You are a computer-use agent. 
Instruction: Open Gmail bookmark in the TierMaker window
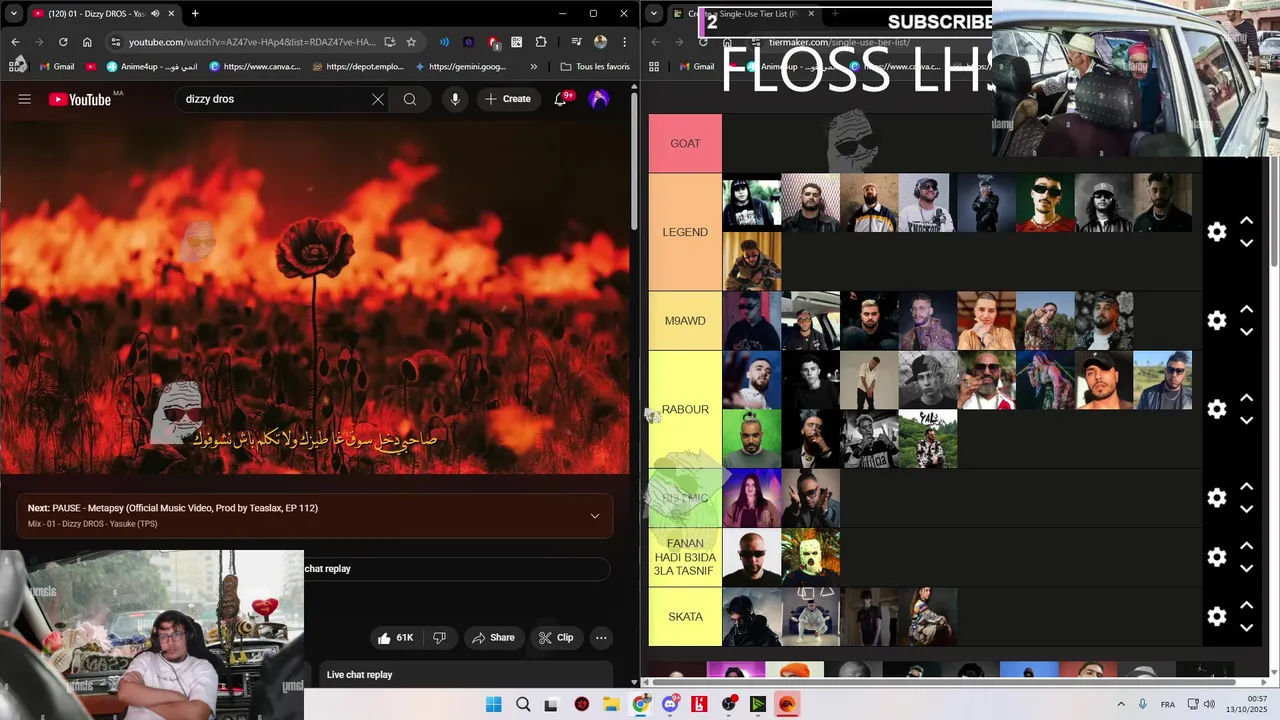695,67
